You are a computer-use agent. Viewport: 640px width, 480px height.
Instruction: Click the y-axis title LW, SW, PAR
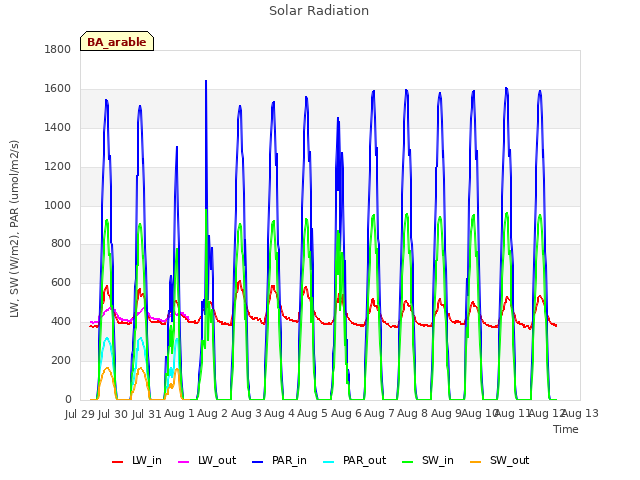click(x=15, y=229)
